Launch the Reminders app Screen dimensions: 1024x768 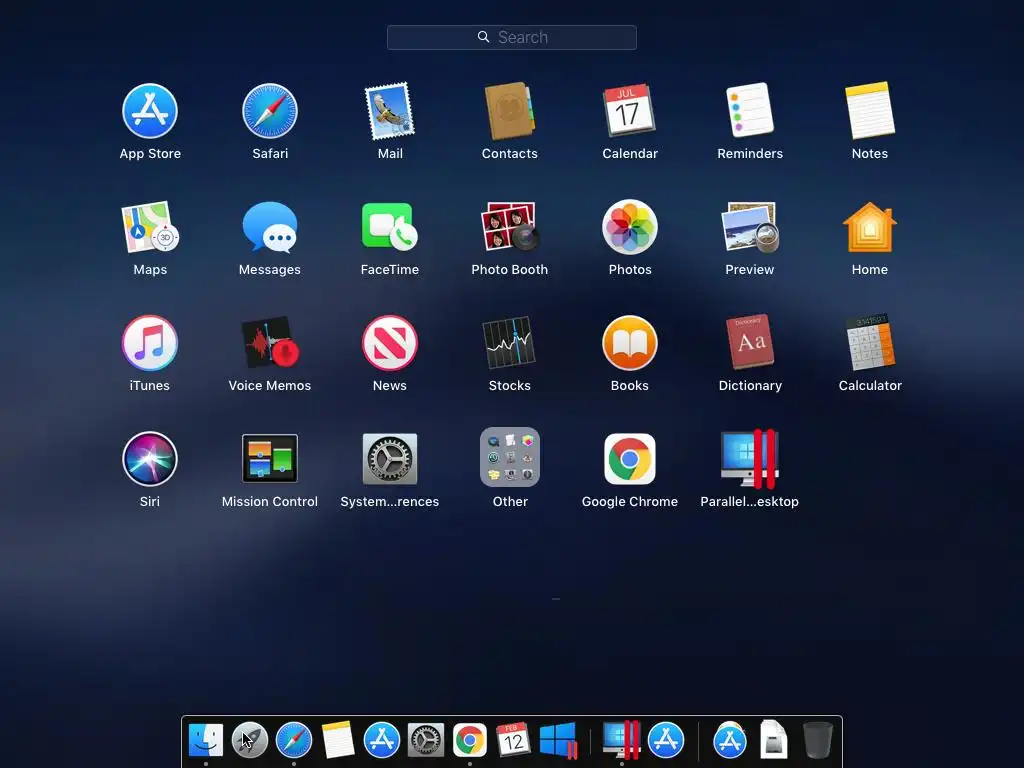tap(750, 110)
